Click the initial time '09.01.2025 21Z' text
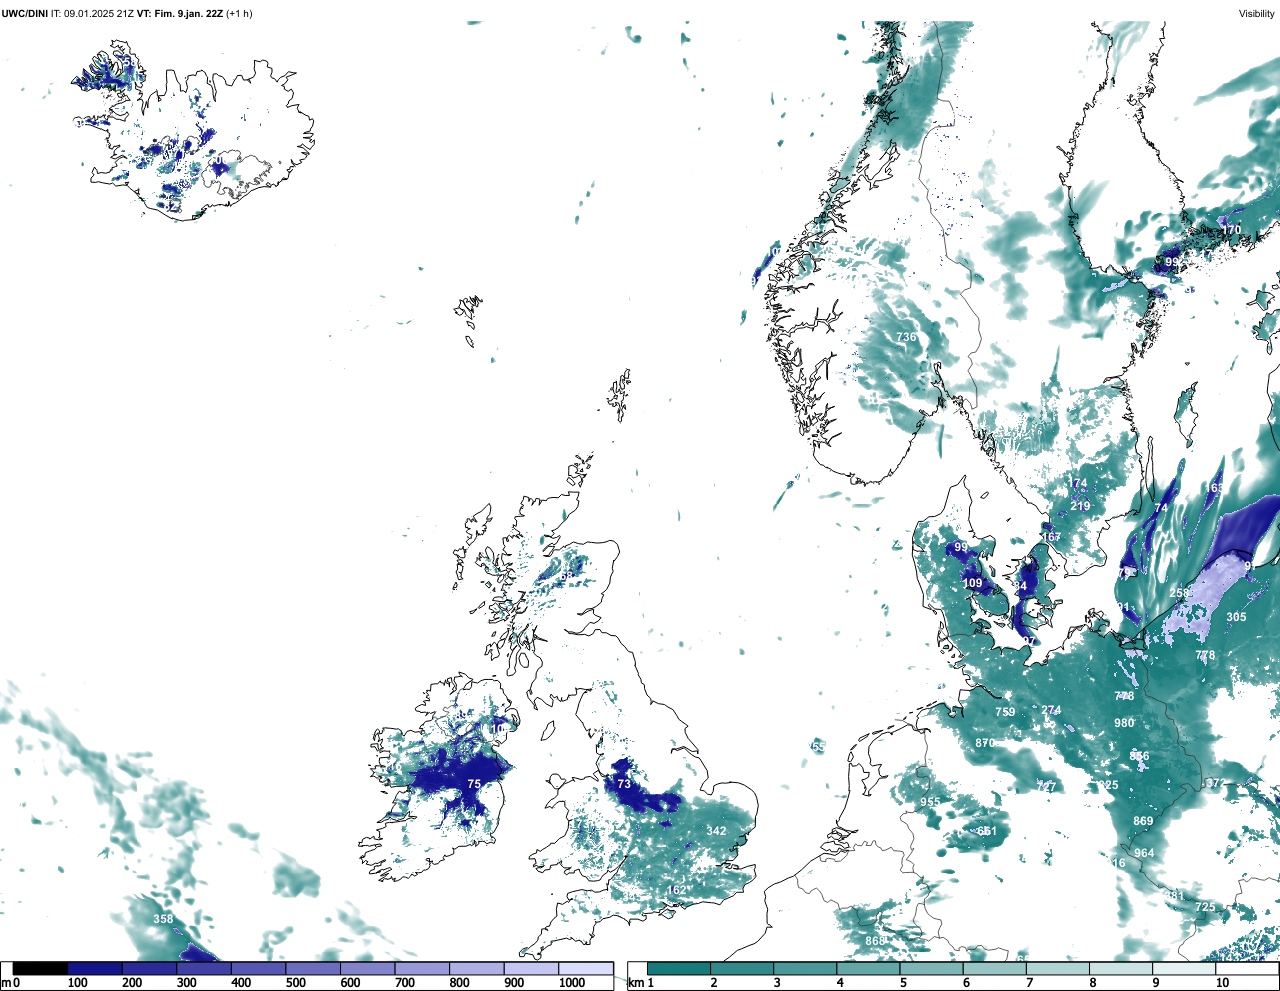The image size is (1280, 991). coord(98,14)
